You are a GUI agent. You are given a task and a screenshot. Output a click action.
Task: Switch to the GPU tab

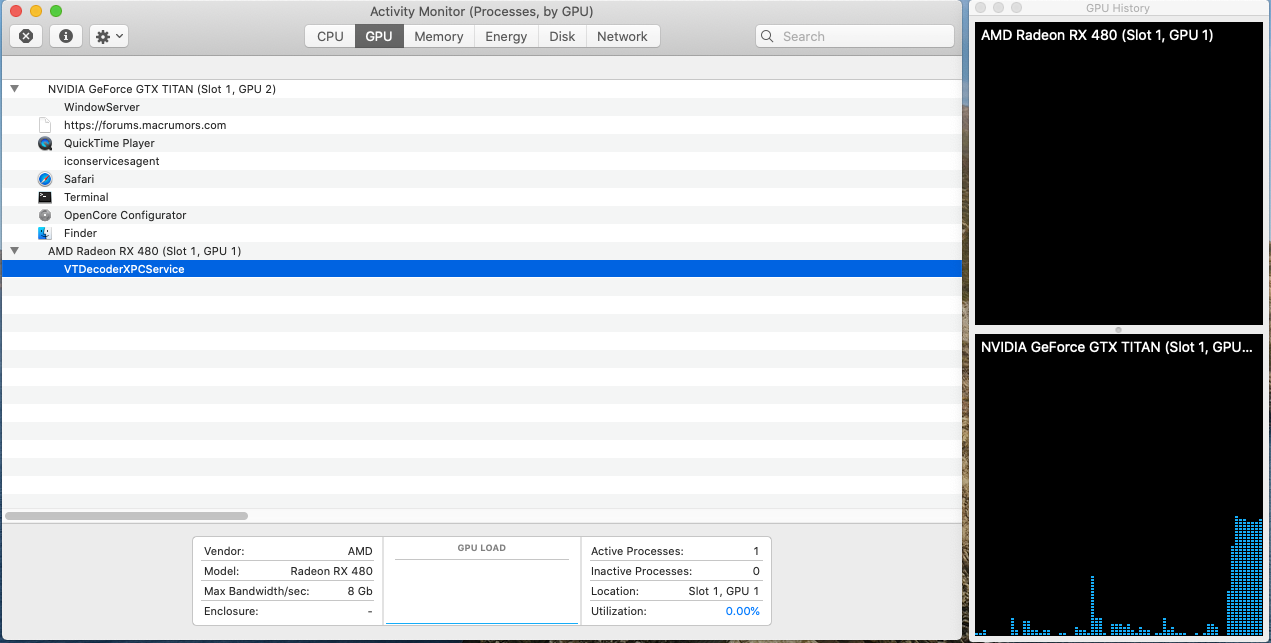click(x=379, y=36)
